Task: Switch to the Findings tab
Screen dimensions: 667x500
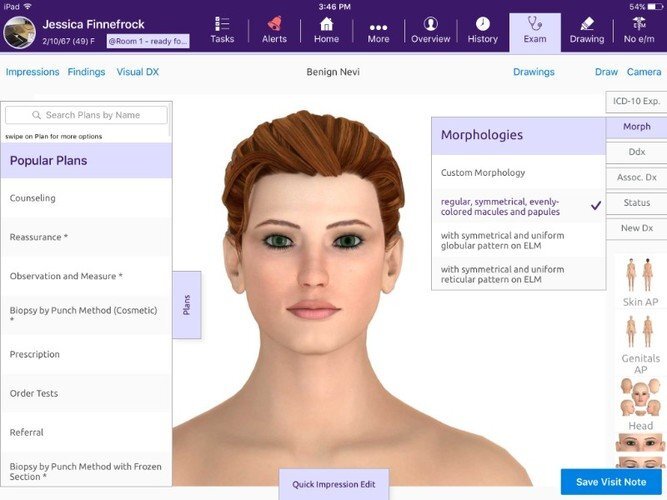Action: tap(86, 72)
